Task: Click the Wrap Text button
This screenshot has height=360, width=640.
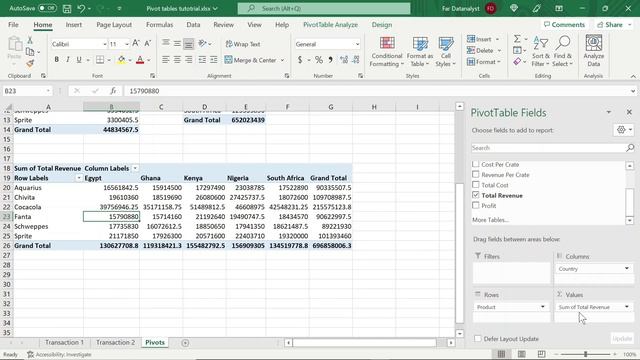Action: click(243, 44)
